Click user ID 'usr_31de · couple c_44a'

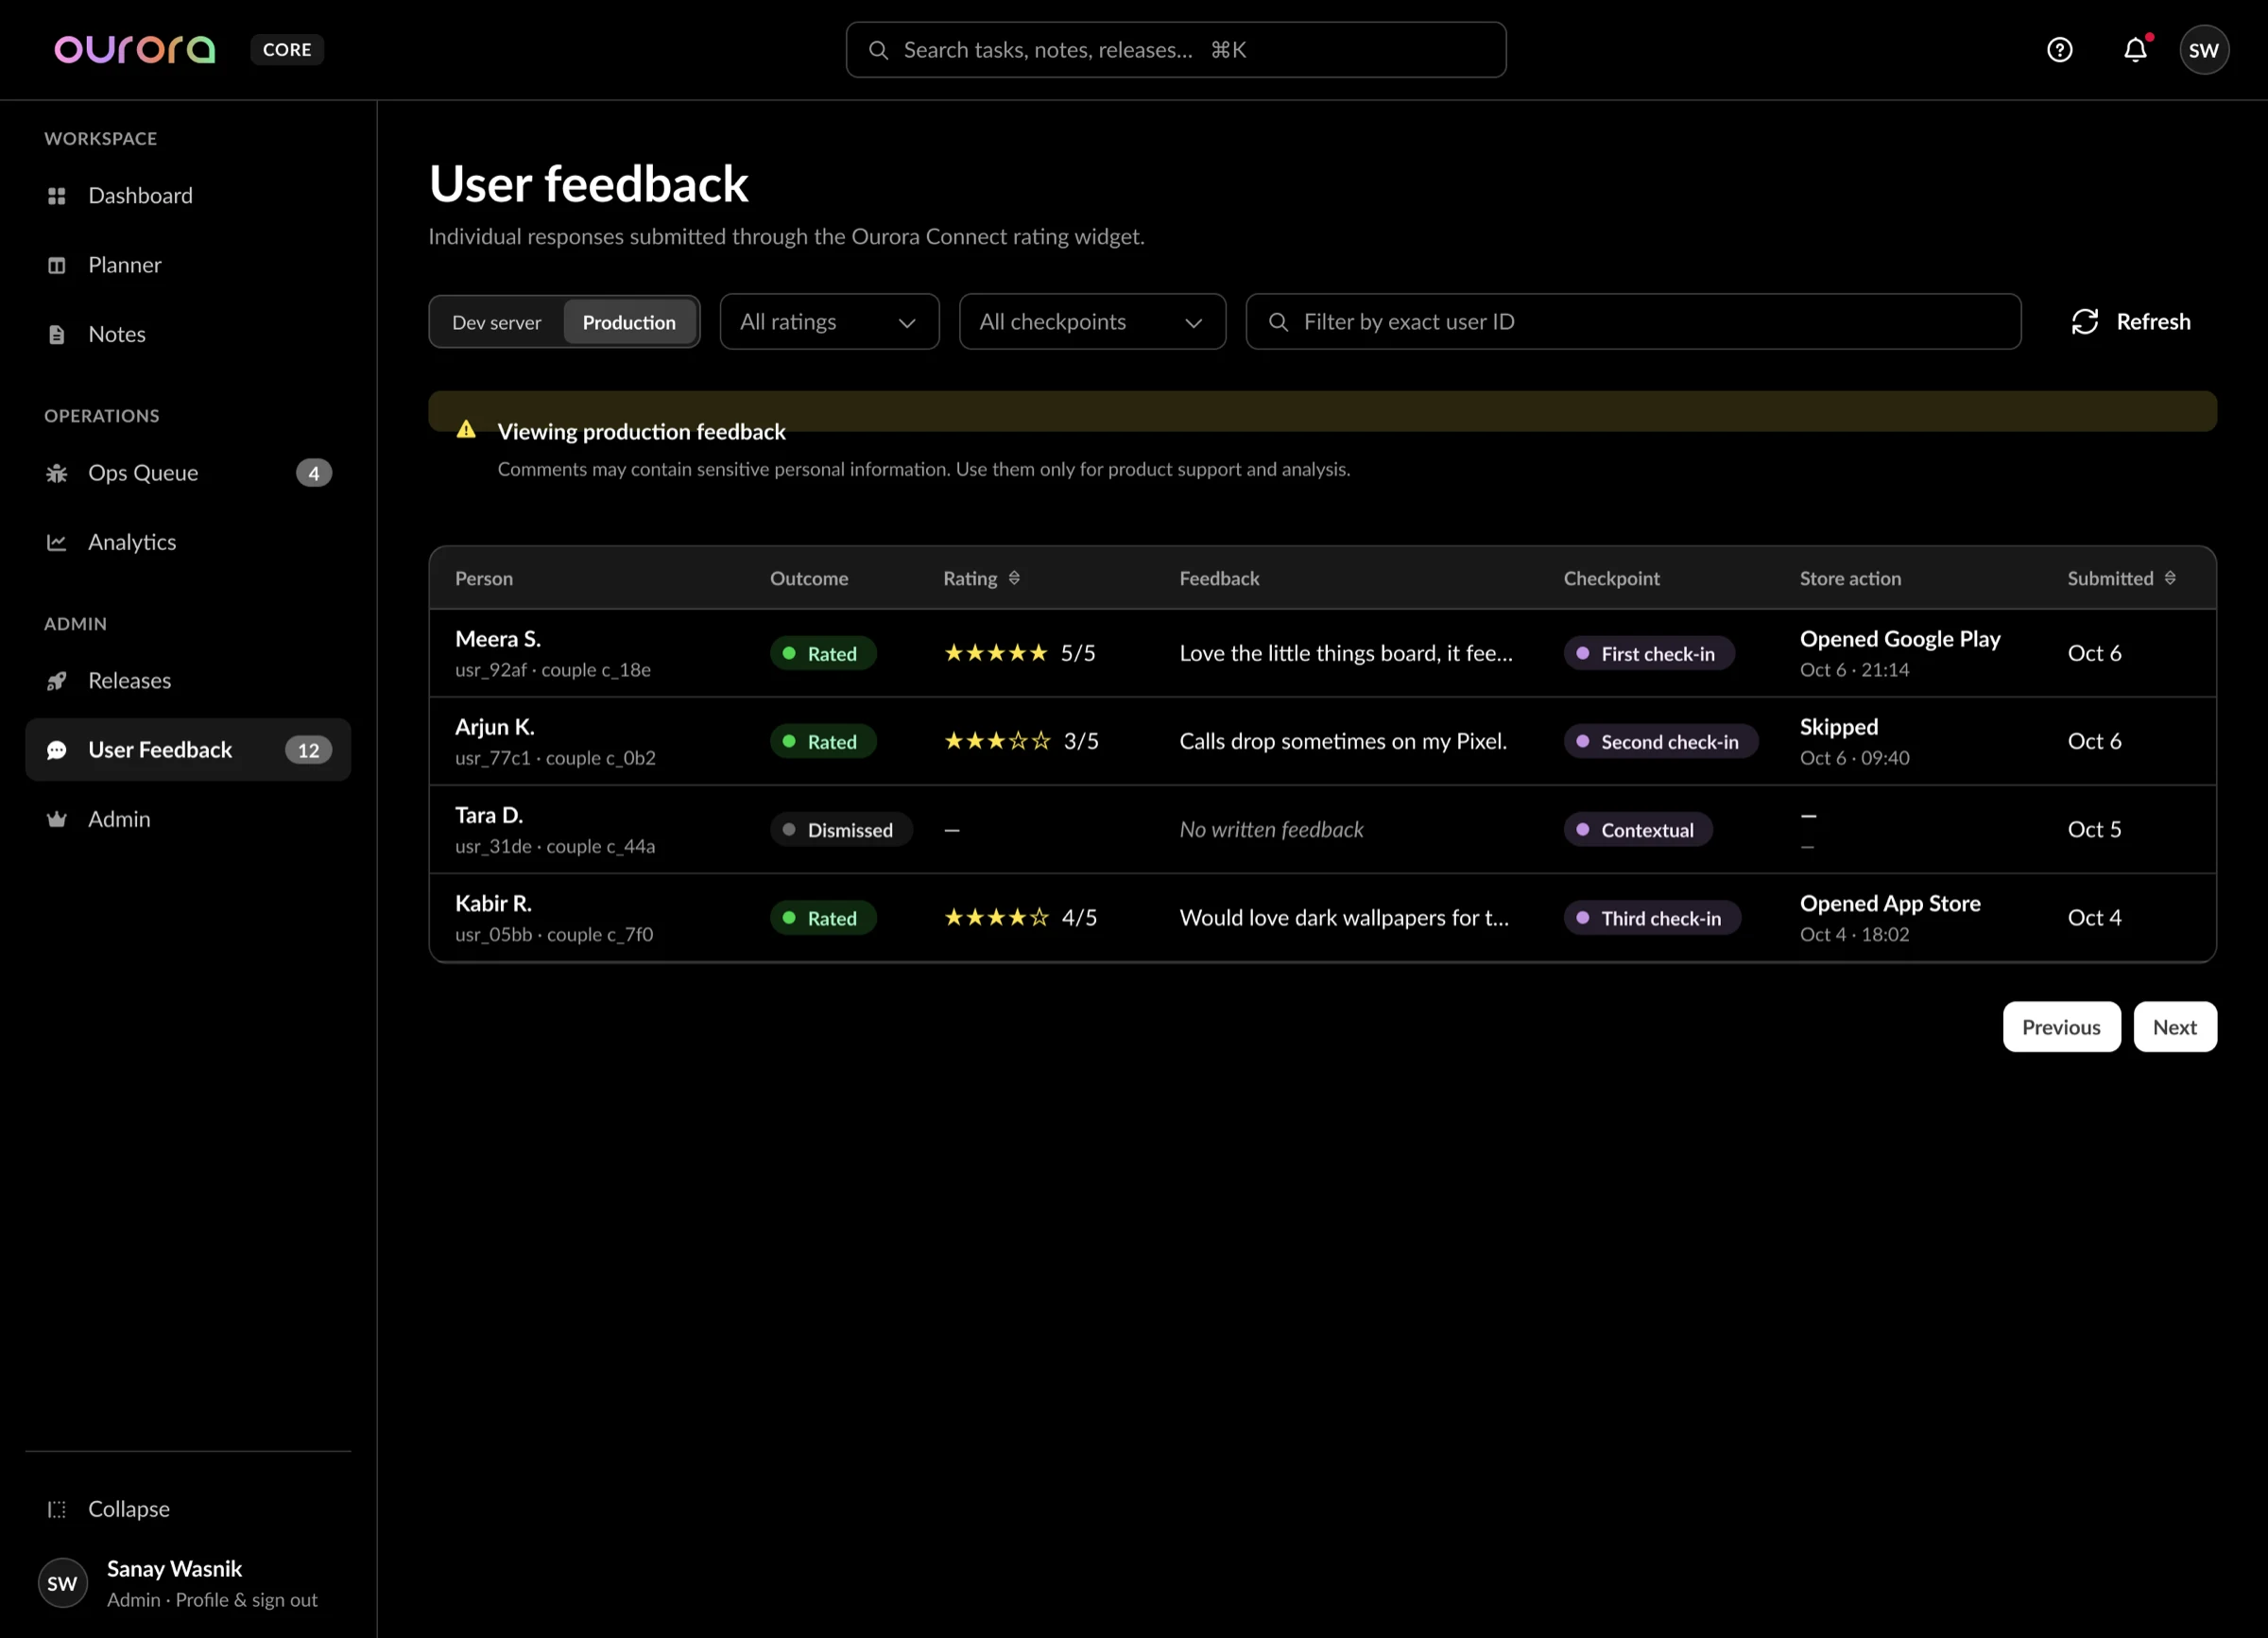tap(555, 846)
